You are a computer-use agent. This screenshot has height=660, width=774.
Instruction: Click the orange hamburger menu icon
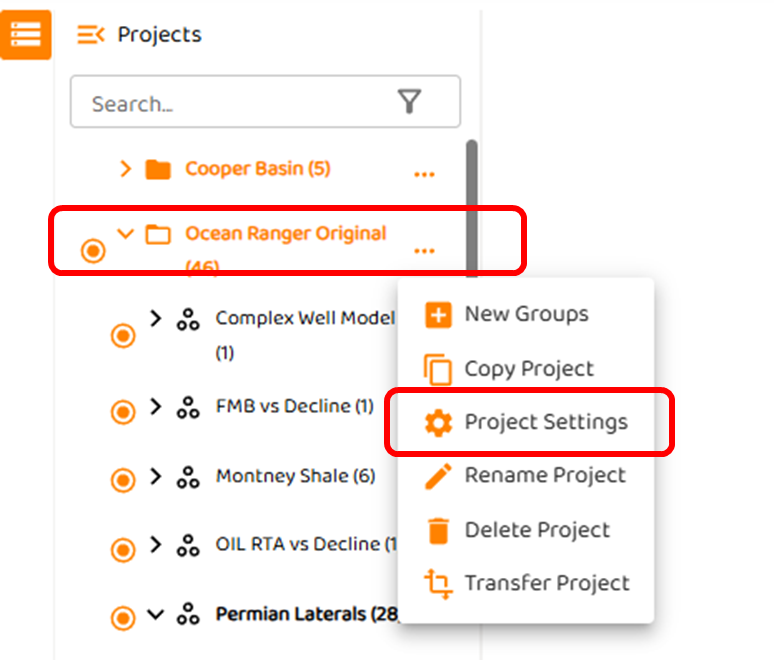pos(25,33)
